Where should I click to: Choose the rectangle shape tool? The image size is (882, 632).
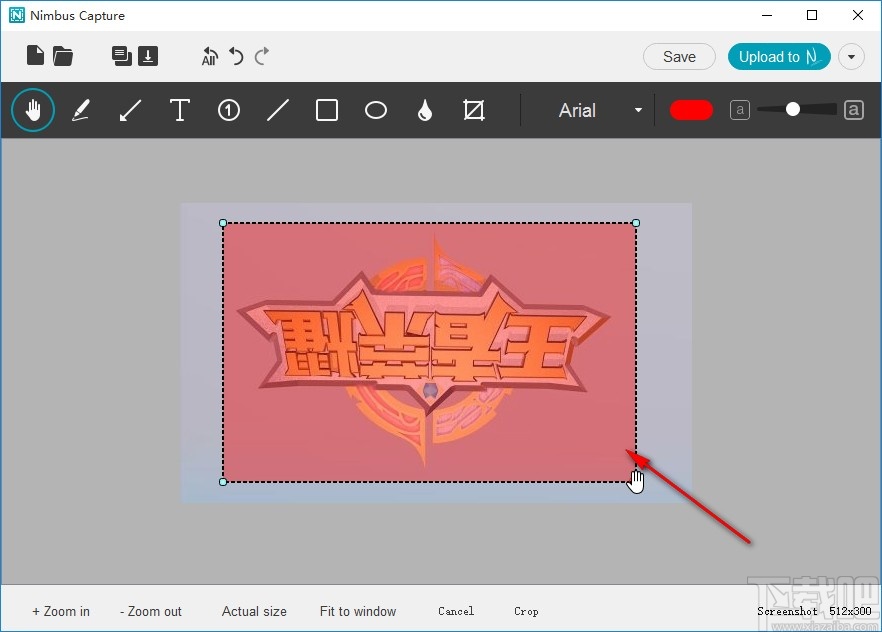[327, 110]
